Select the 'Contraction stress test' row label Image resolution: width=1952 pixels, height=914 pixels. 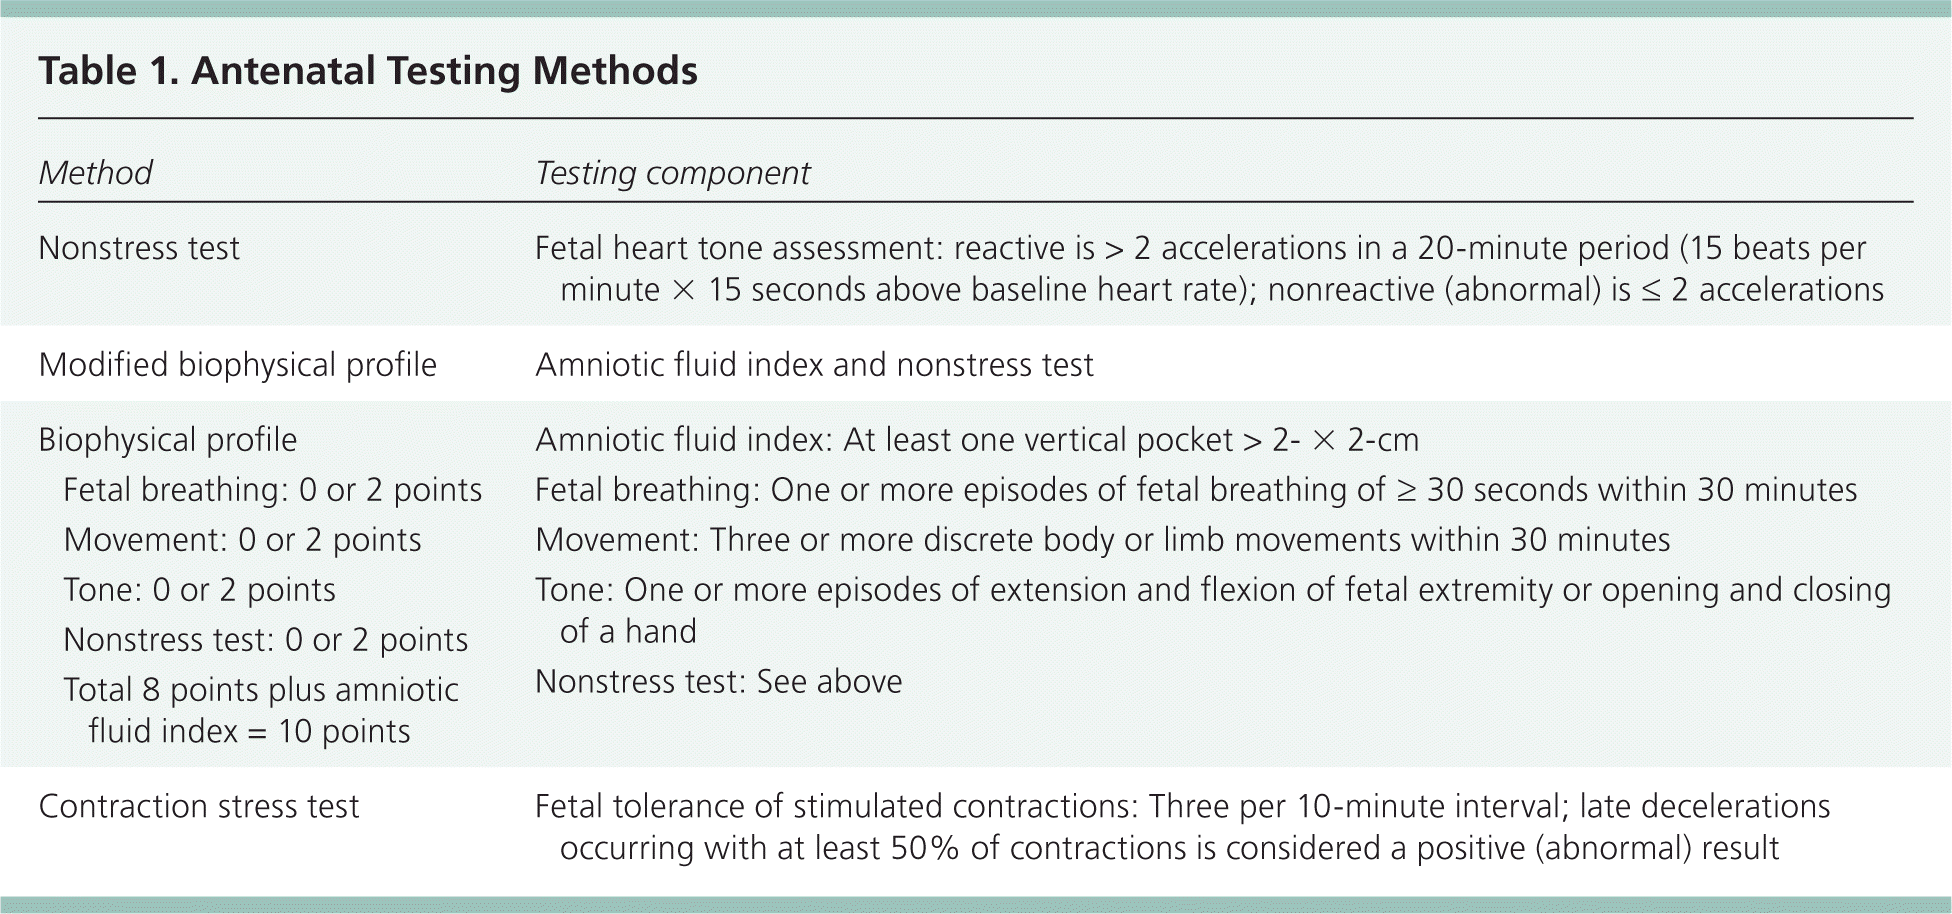pyautogui.click(x=198, y=807)
